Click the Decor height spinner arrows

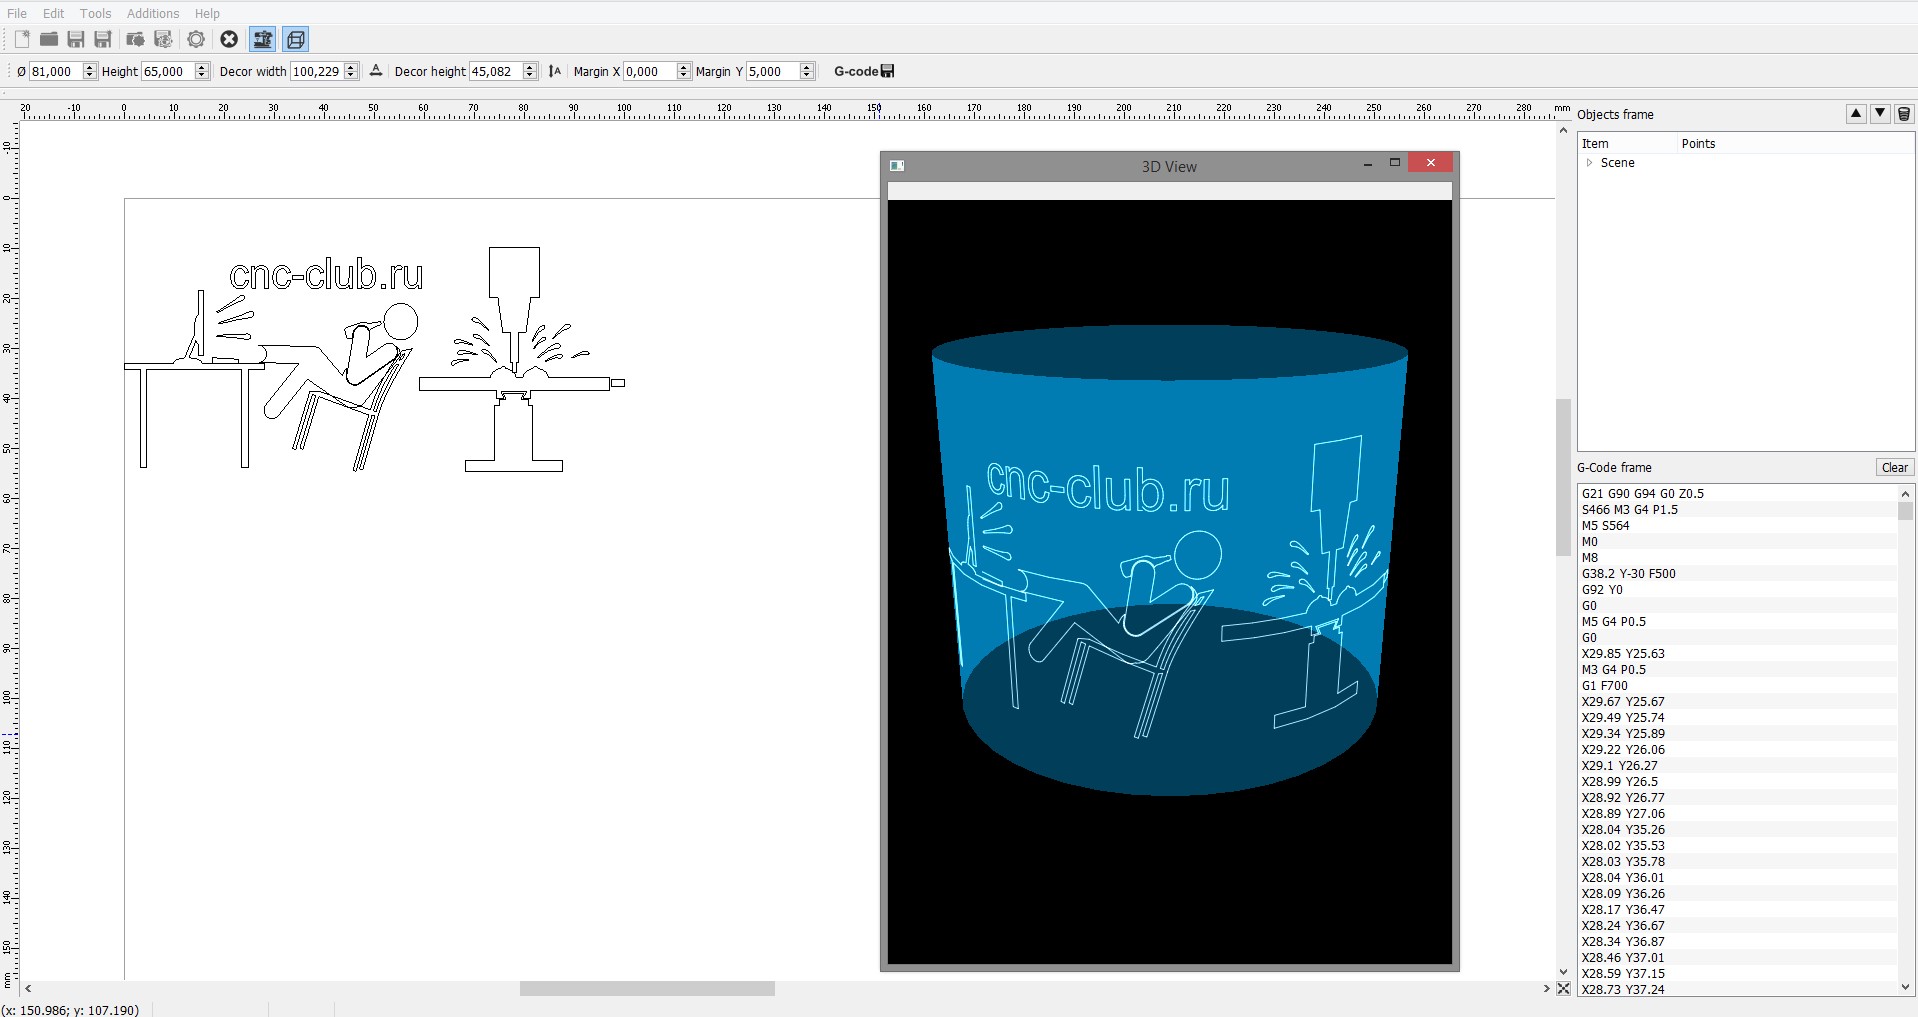pos(530,71)
